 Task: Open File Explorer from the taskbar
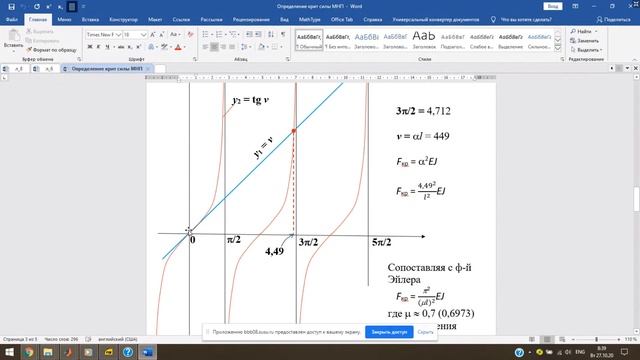pos(48,352)
